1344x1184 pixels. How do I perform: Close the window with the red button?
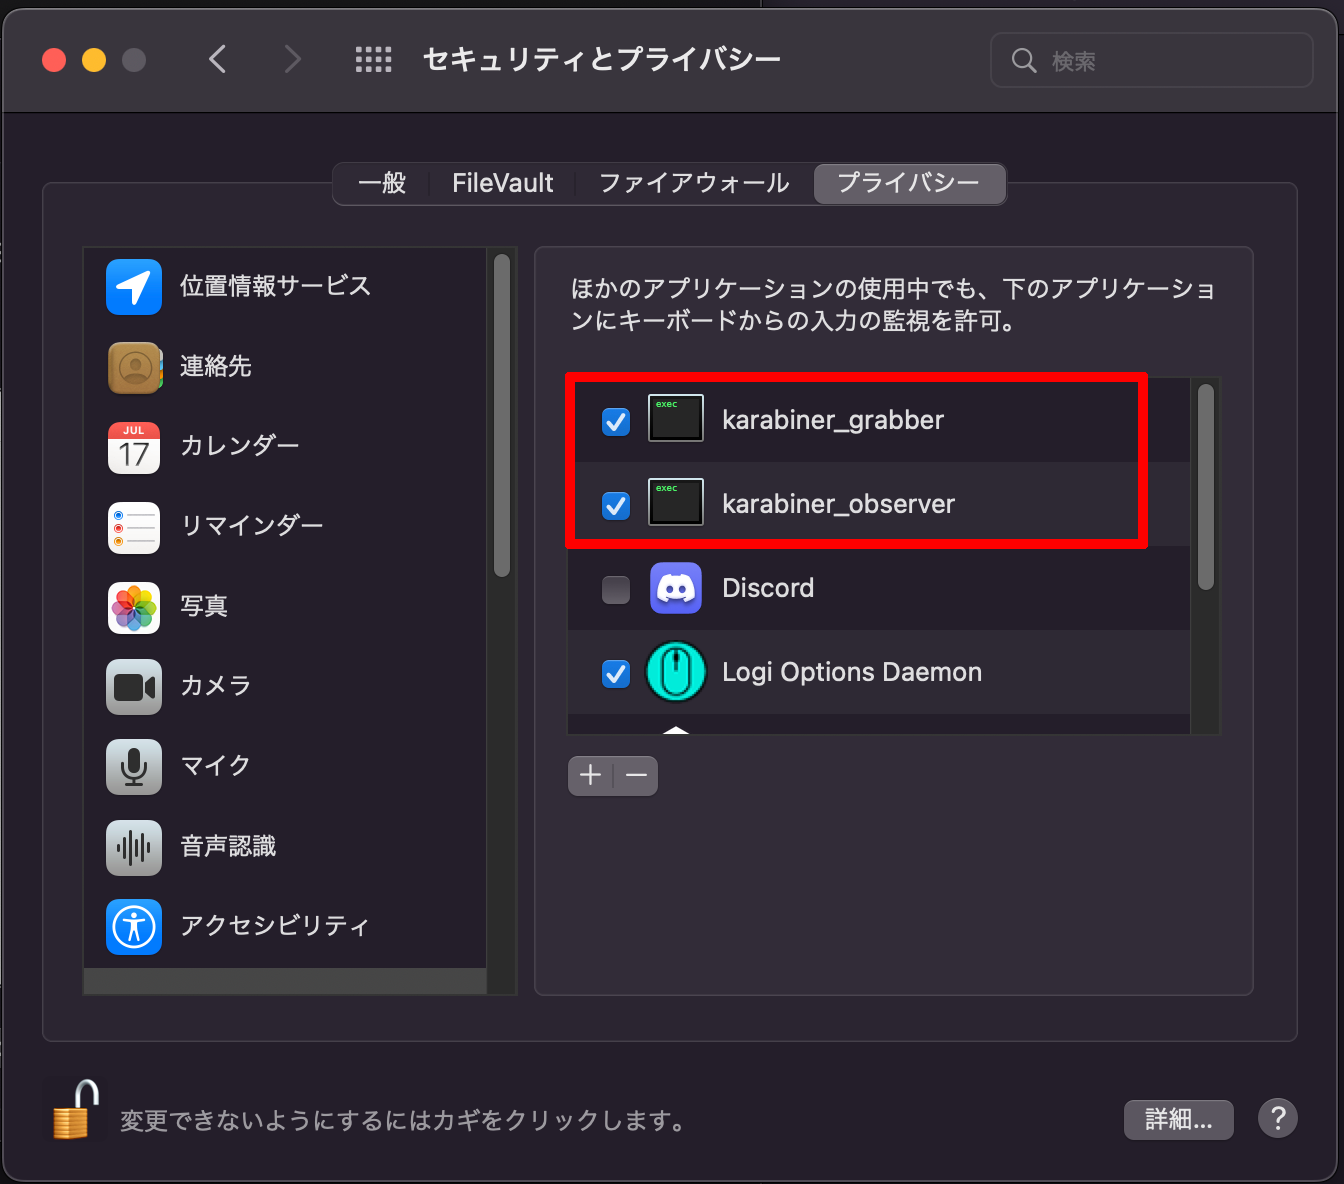pos(54,60)
